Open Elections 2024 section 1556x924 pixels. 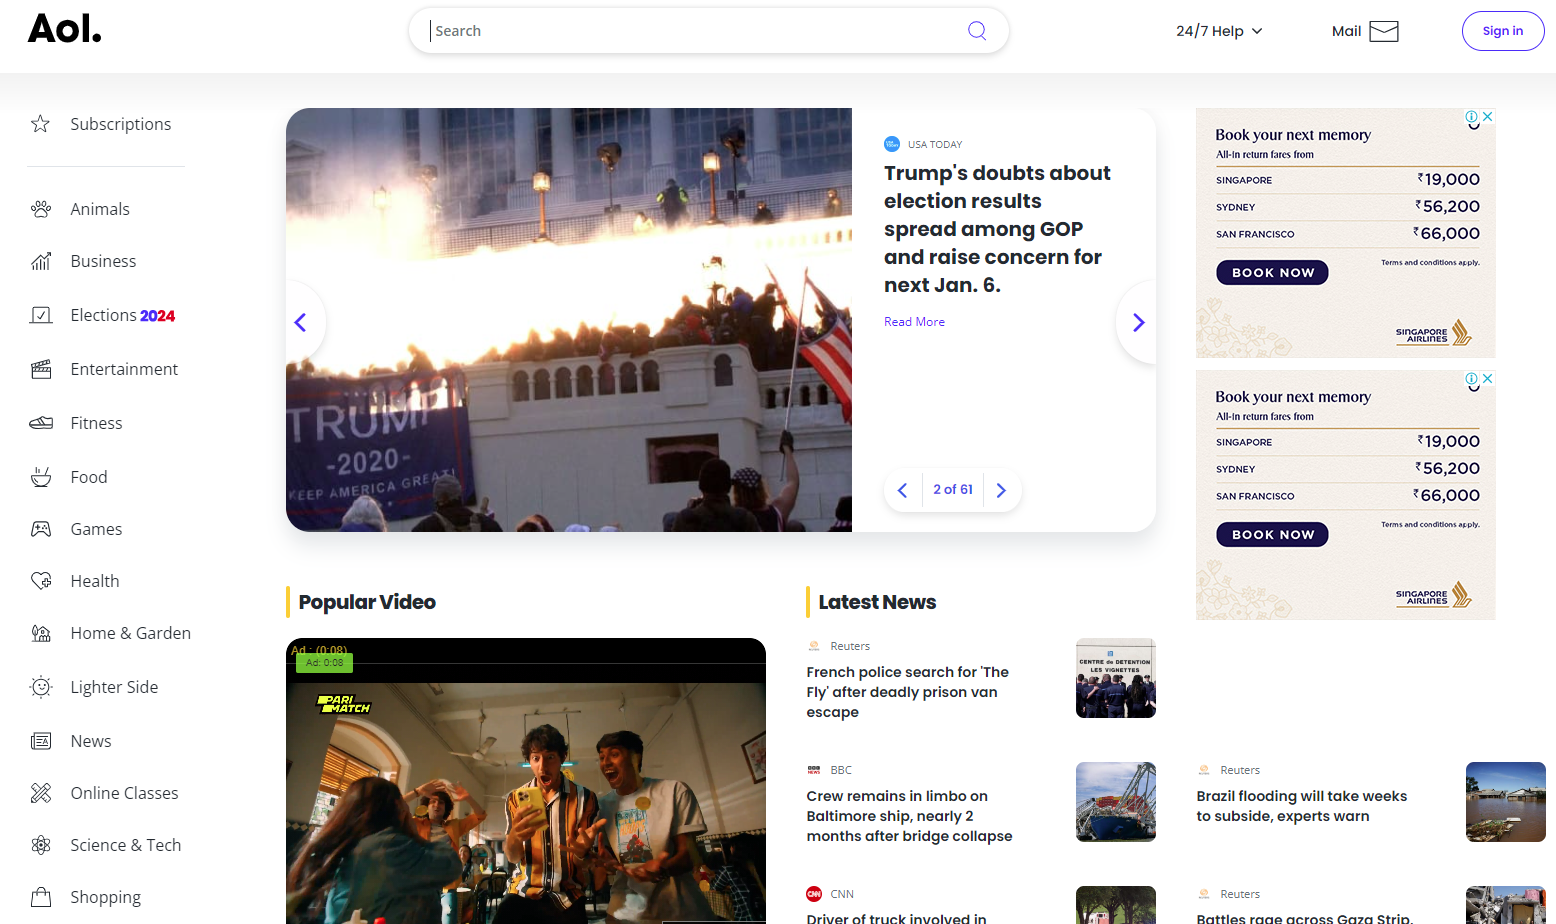click(x=123, y=315)
